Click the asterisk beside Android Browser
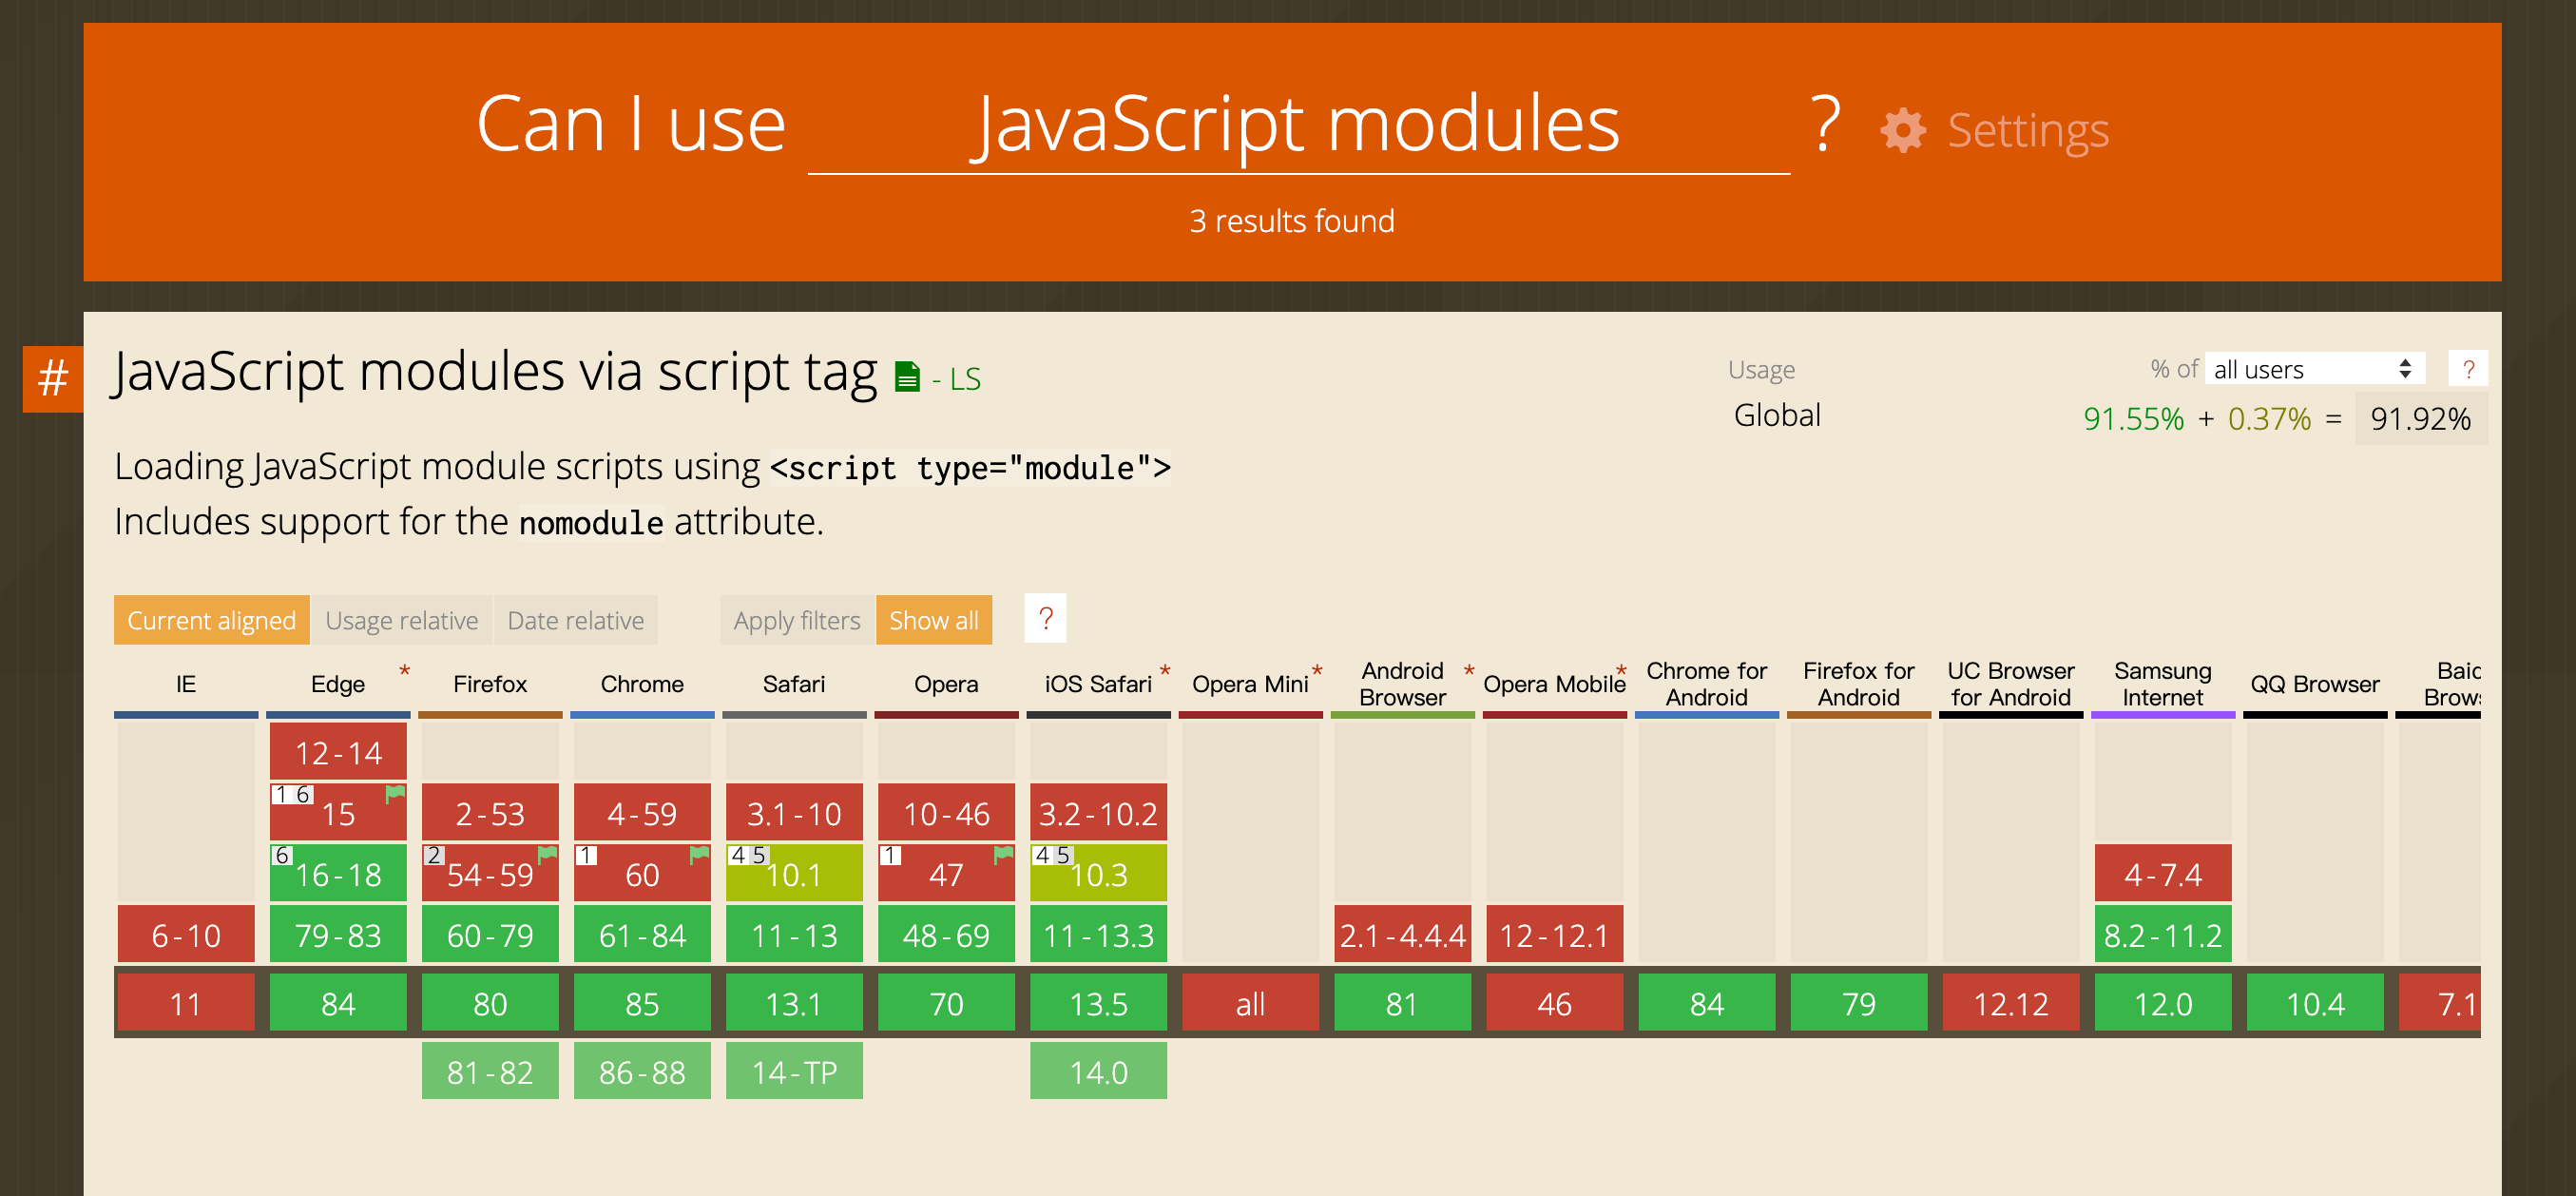Screen dimensions: 2576x1196 [x=1469, y=671]
